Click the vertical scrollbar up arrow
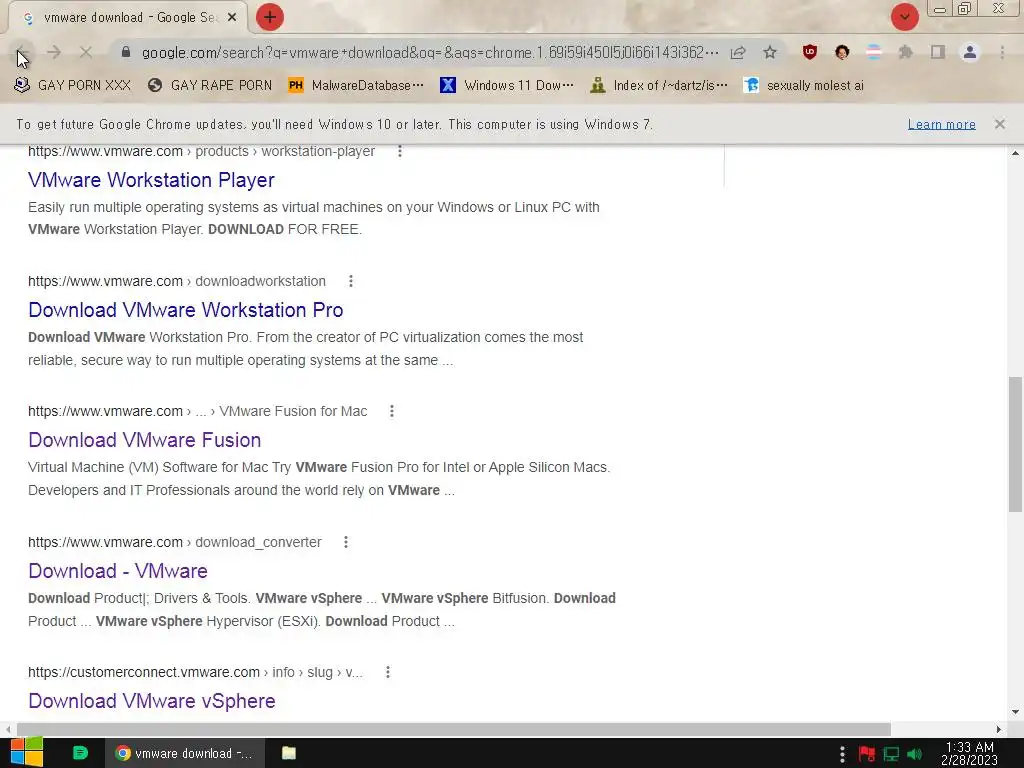 [1015, 153]
